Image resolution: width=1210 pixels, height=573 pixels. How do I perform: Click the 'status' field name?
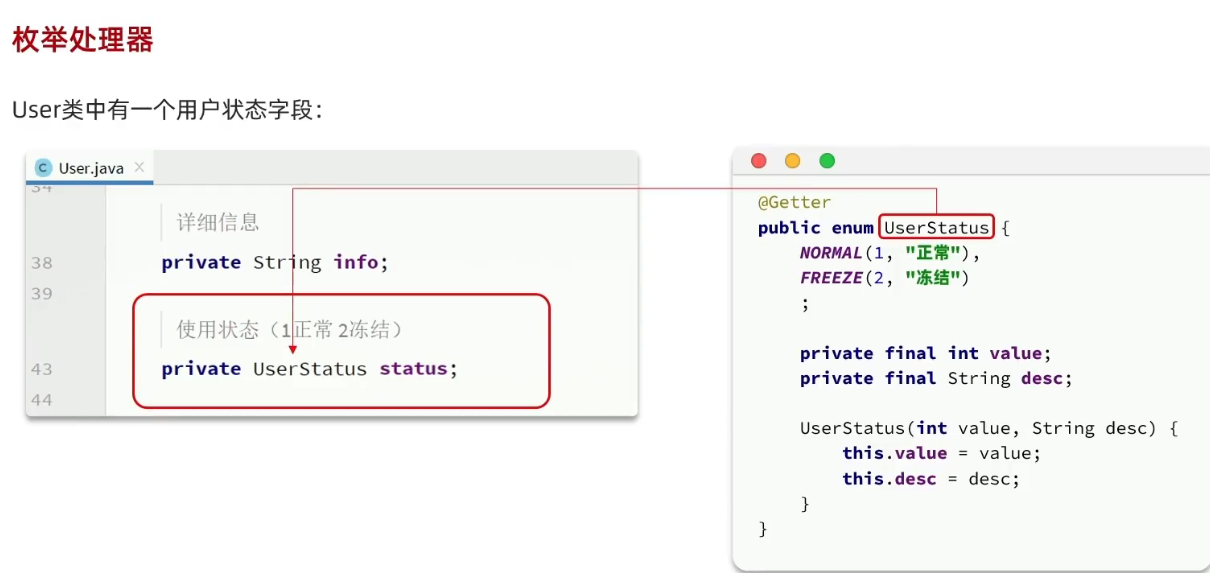[x=413, y=369]
